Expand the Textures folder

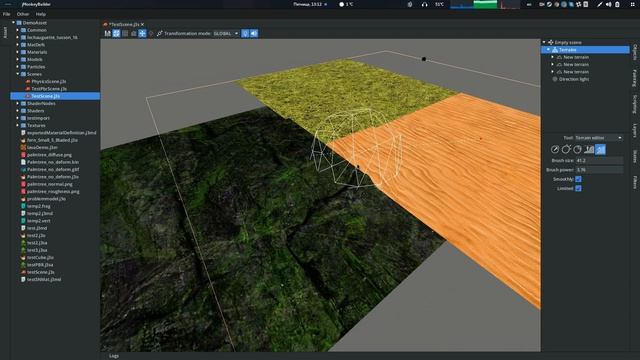(x=18, y=126)
